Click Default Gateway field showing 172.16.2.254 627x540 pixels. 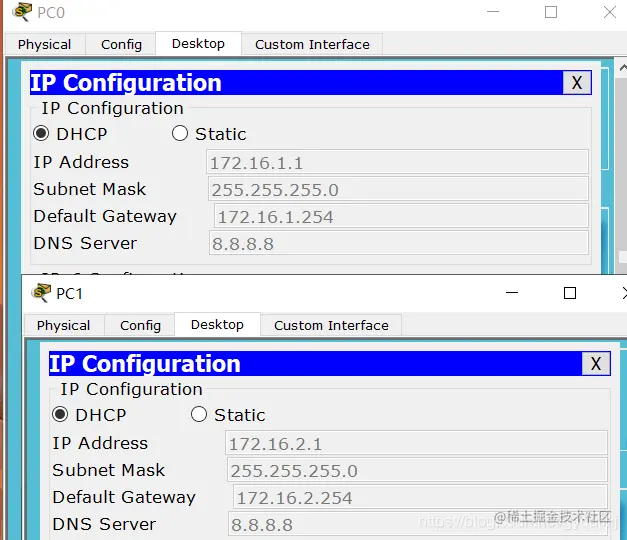pyautogui.click(x=420, y=497)
